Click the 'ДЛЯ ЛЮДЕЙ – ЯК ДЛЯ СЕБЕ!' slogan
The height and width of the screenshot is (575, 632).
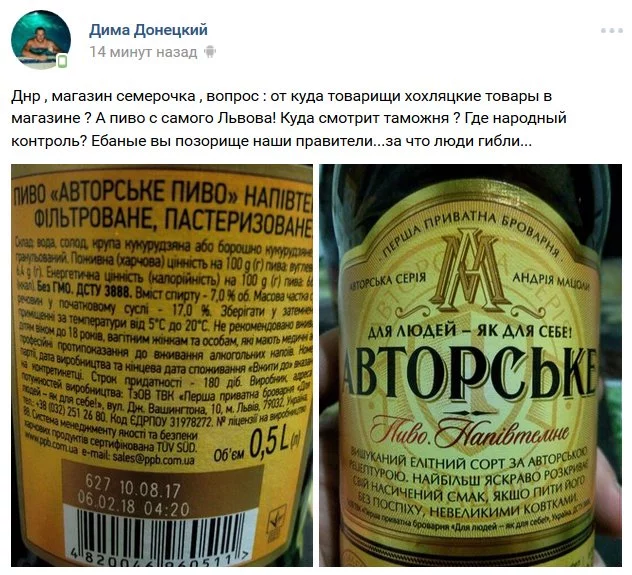coord(470,331)
